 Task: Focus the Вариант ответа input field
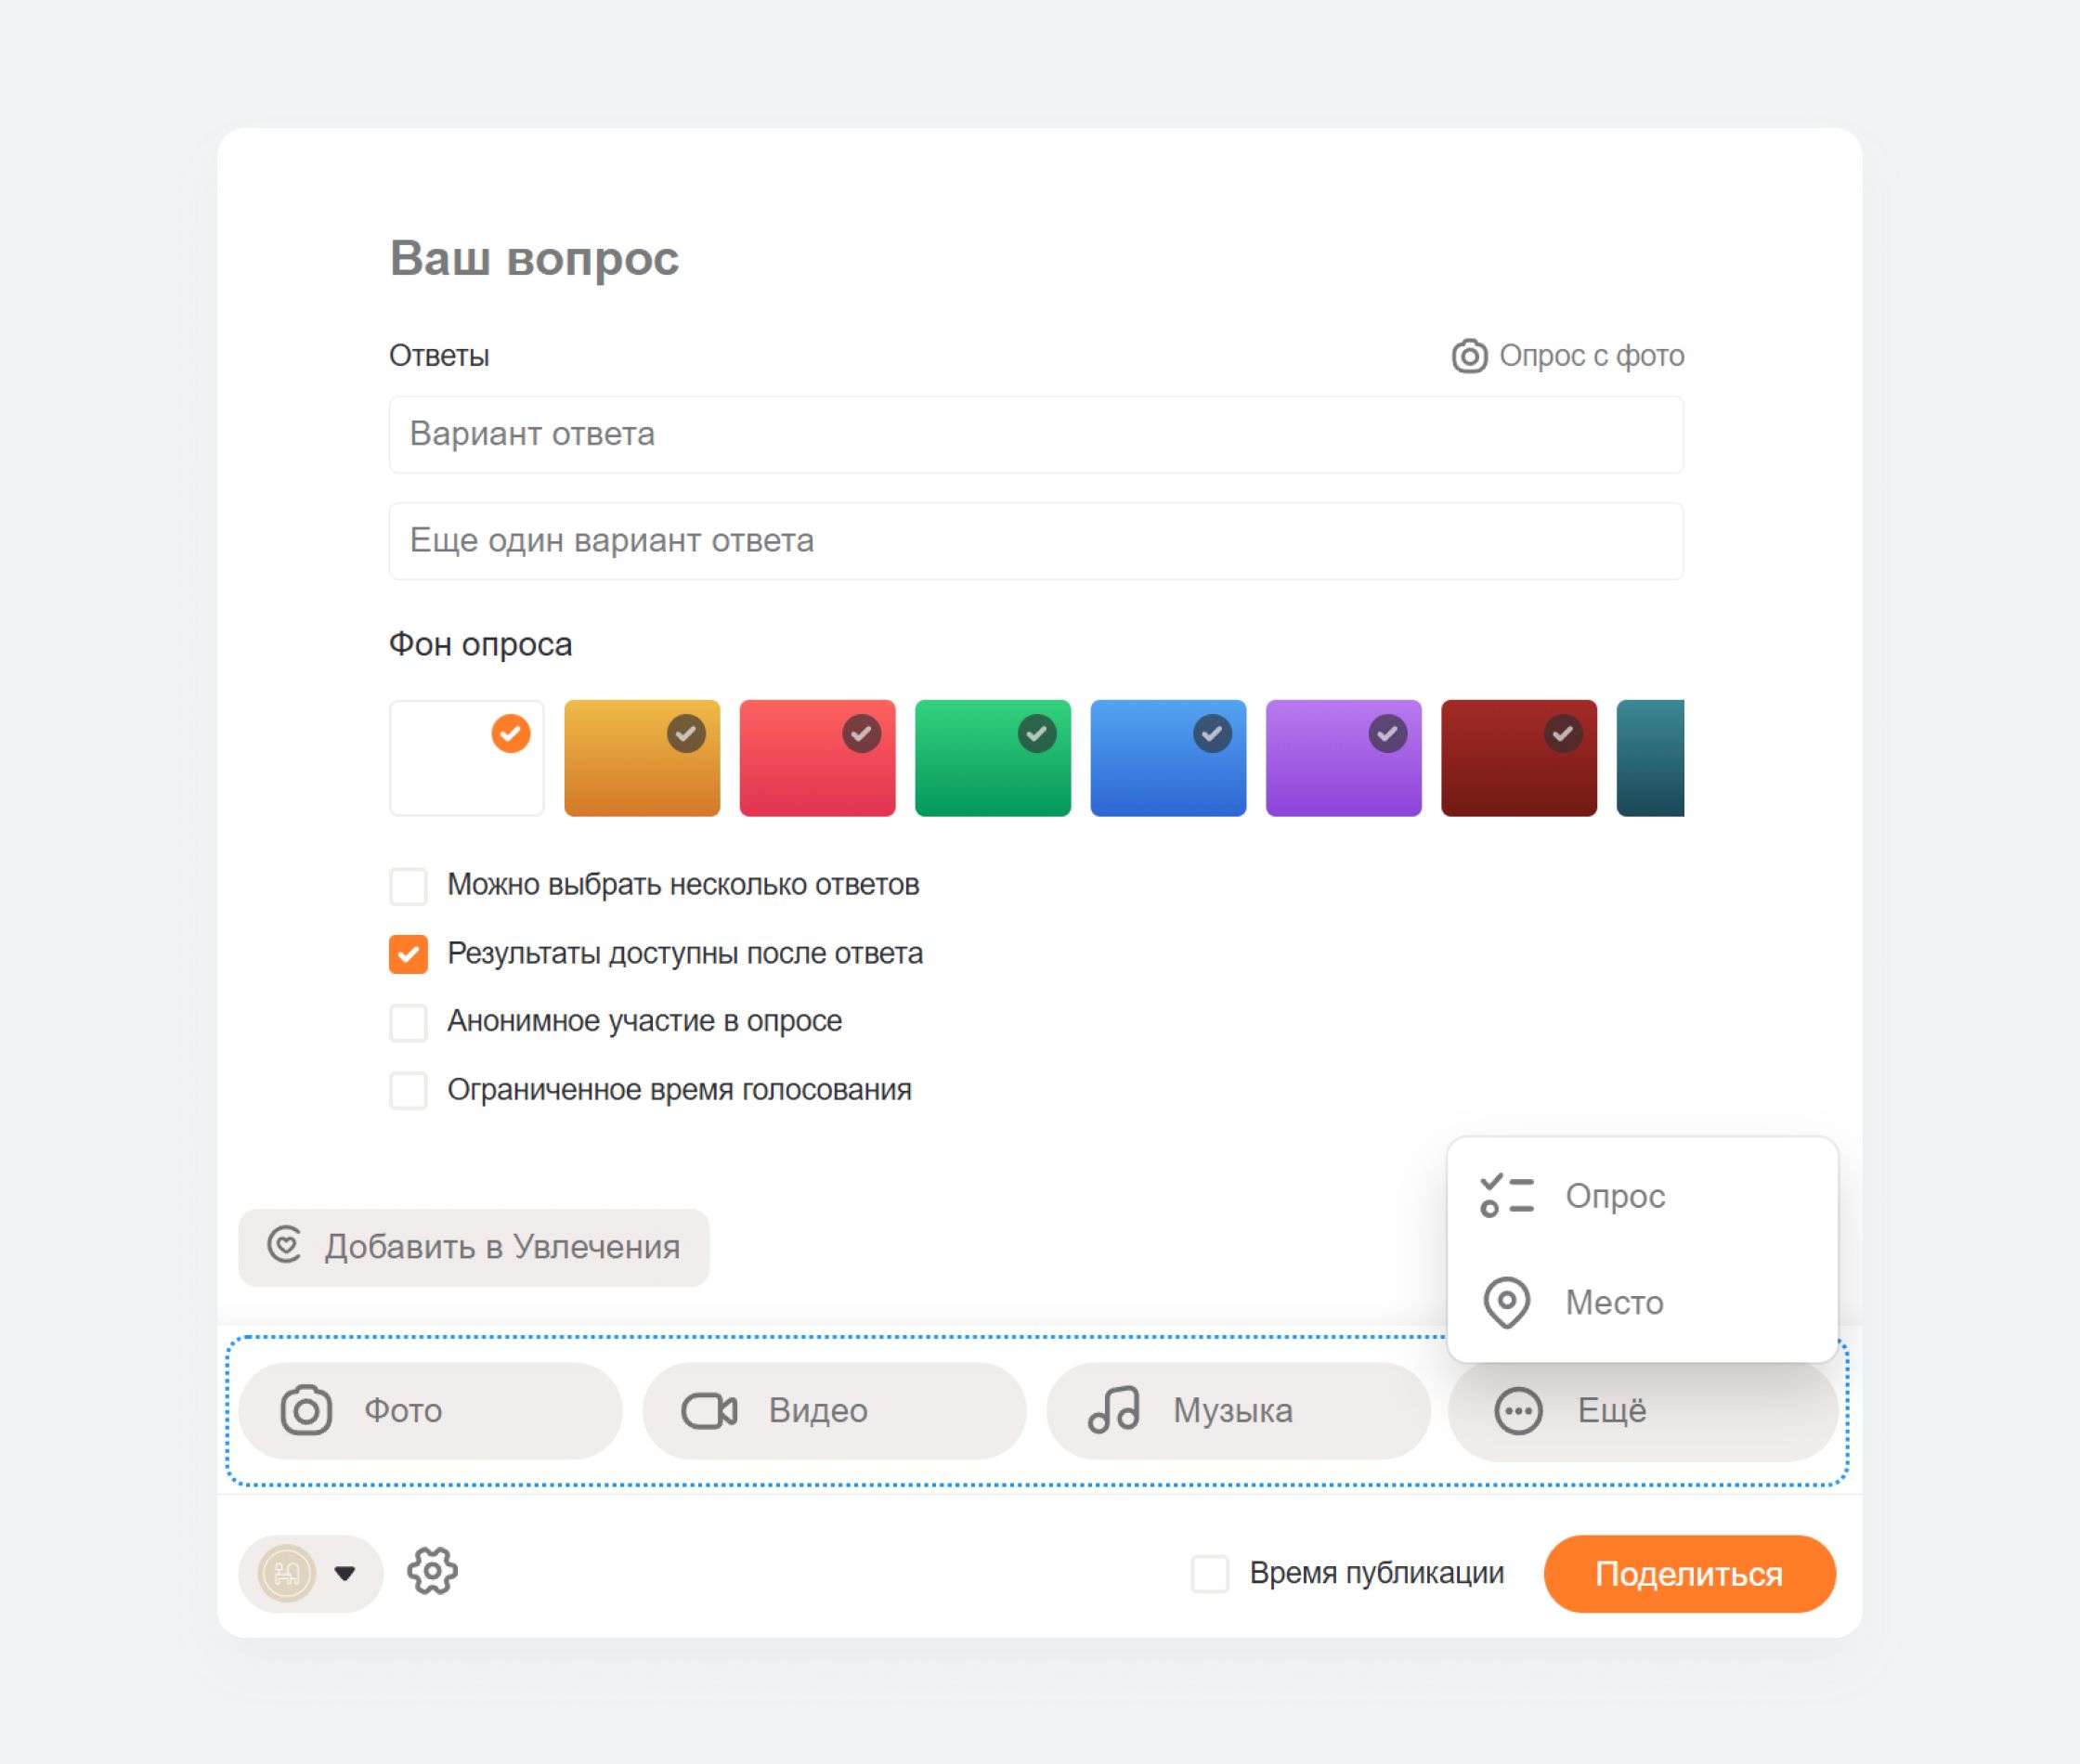pyautogui.click(x=1035, y=434)
